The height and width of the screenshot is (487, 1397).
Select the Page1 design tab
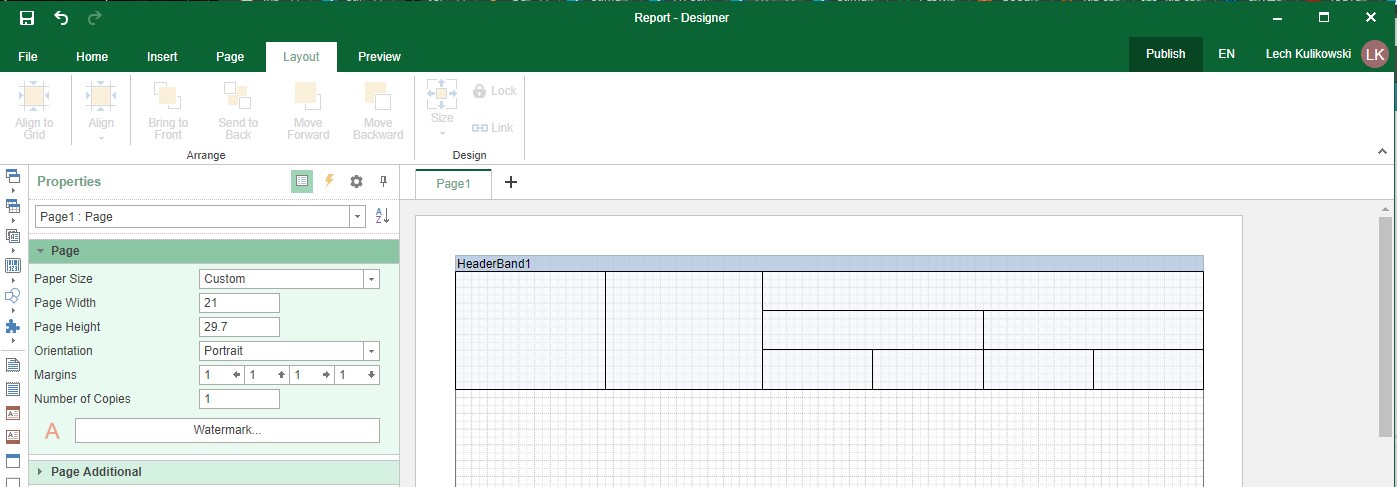click(453, 183)
